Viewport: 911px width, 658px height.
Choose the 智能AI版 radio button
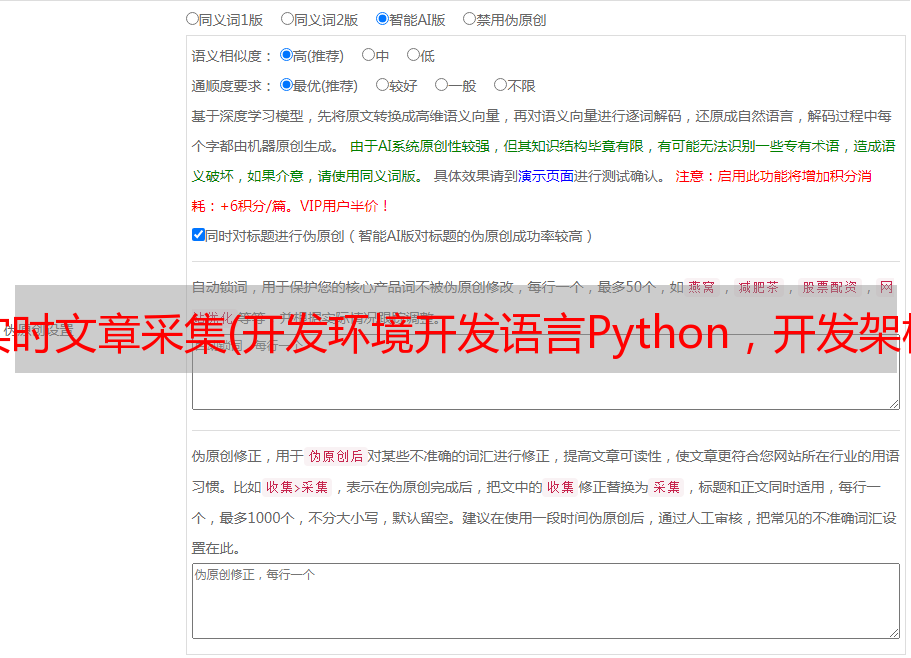[x=383, y=19]
